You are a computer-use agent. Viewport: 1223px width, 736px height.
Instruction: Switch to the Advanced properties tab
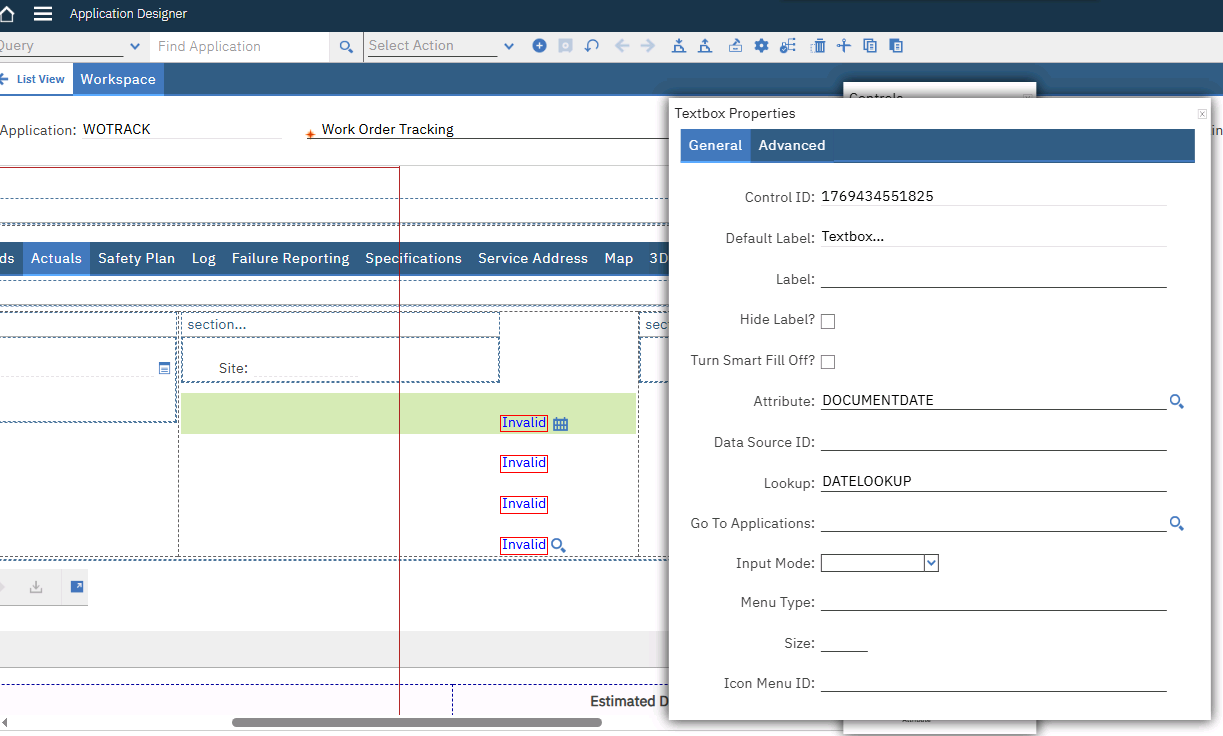[x=791, y=145]
